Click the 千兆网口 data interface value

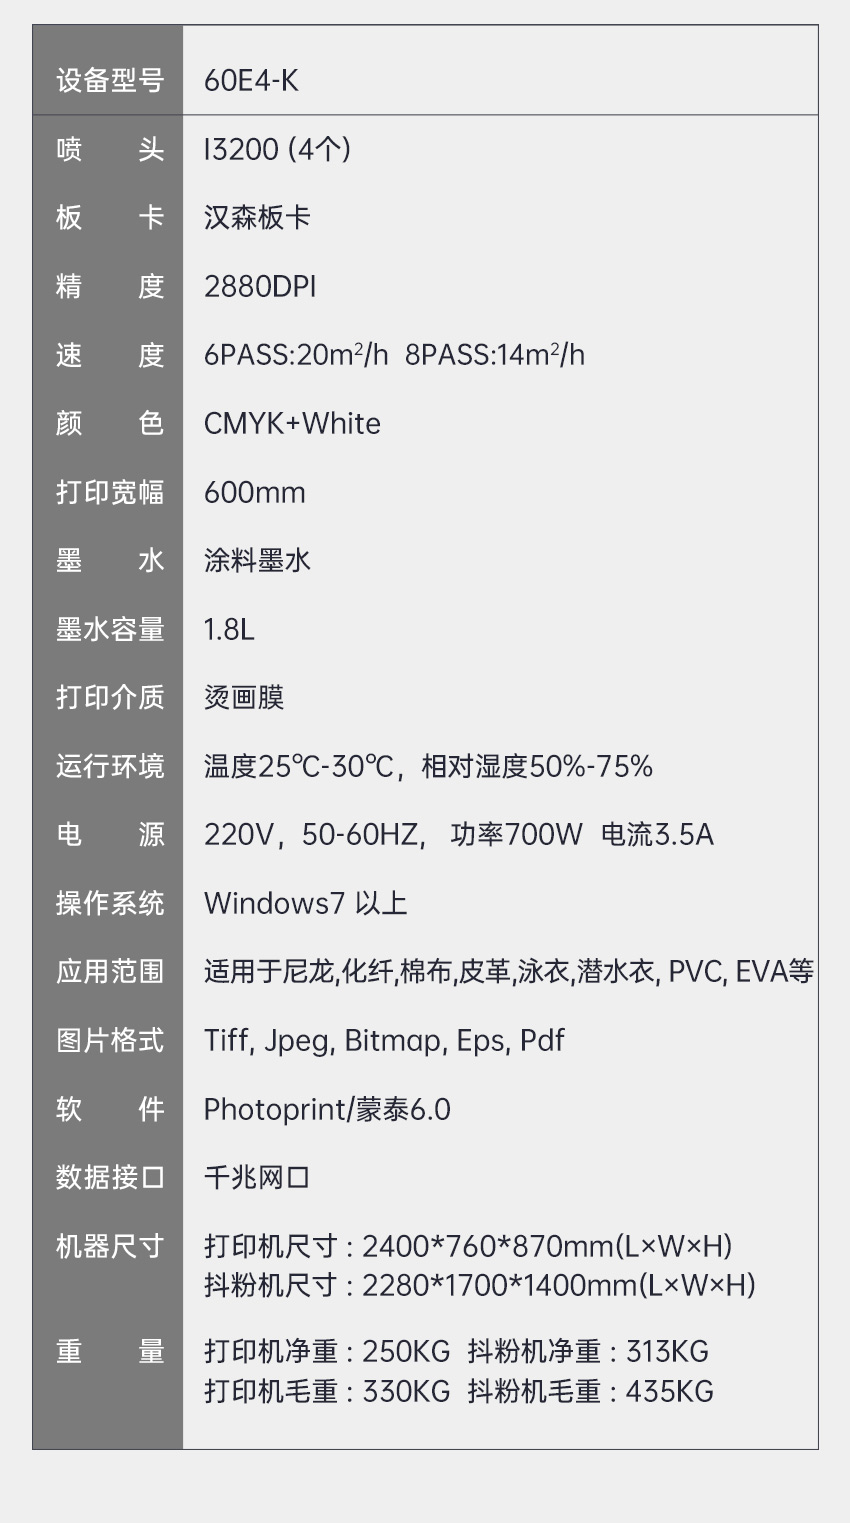click(257, 1178)
